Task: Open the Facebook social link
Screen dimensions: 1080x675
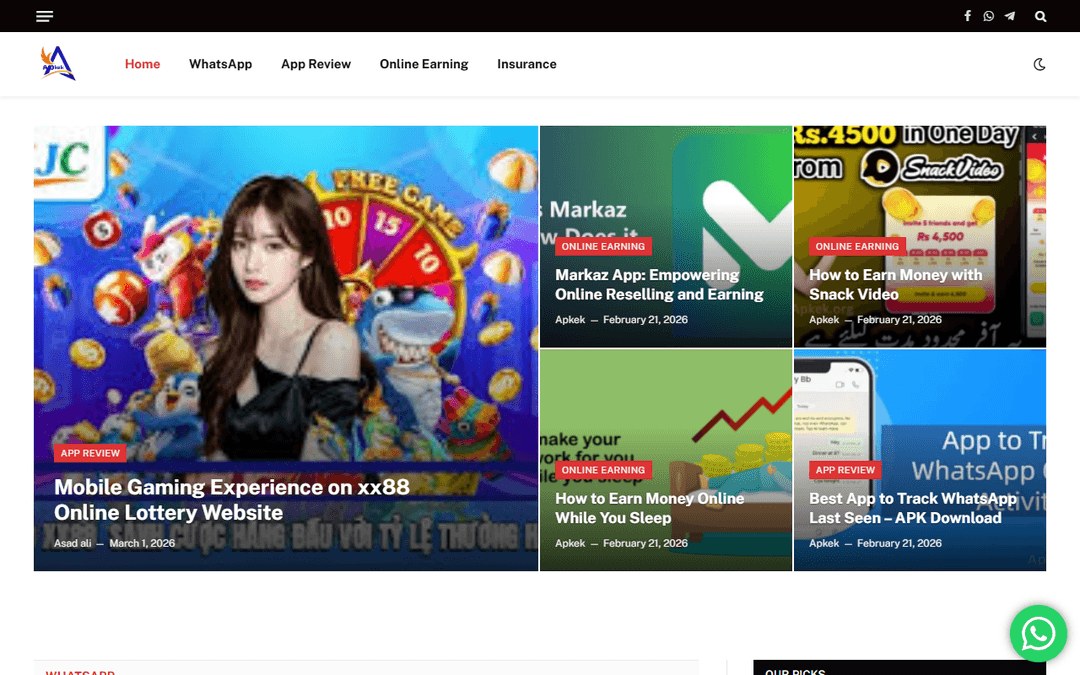Action: point(967,16)
